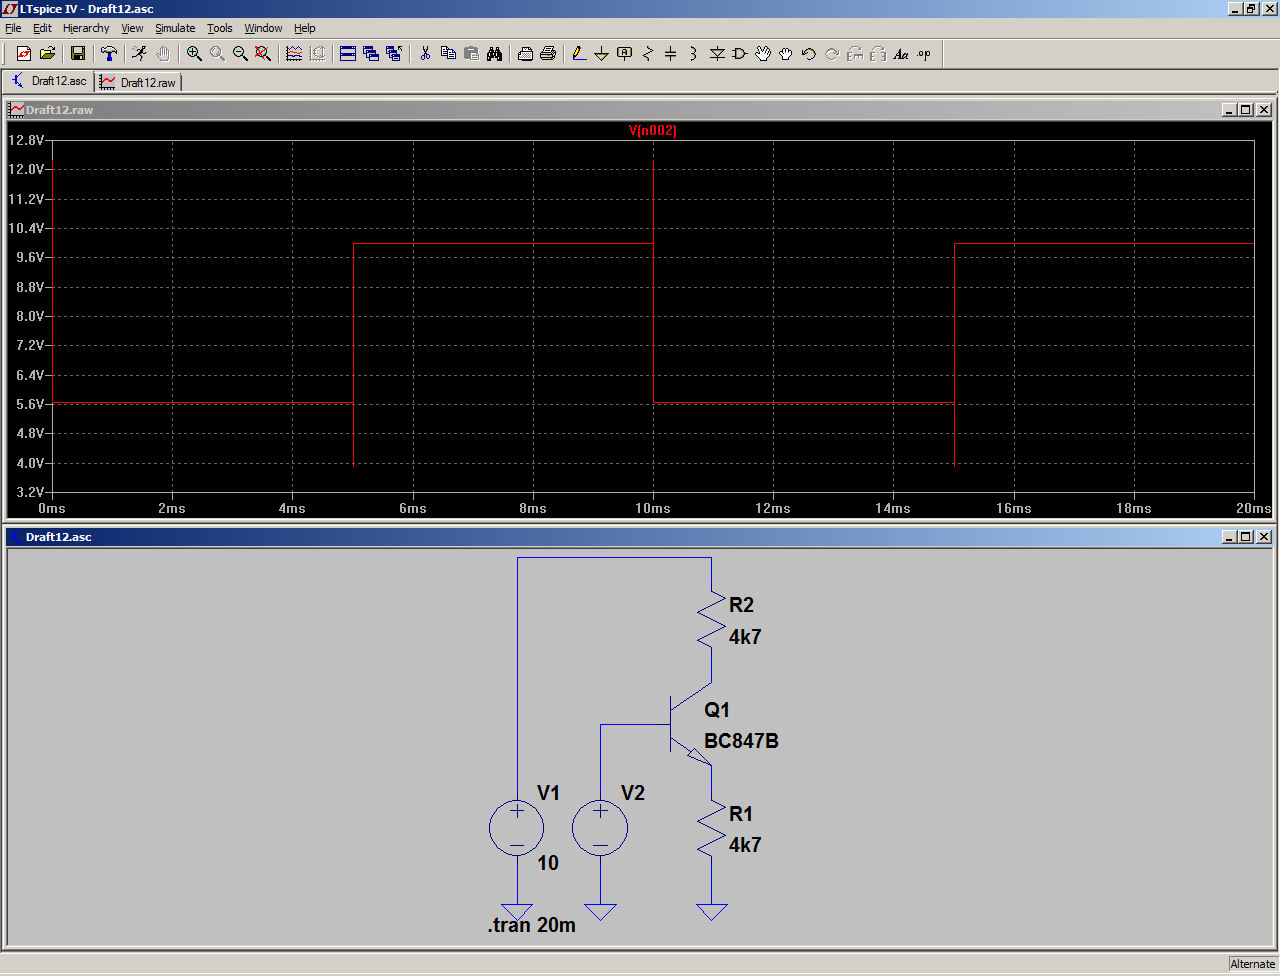Screen dimensions: 1280x976
Task: Zoom to fit with the crossed magnifier icon
Action: click(263, 54)
